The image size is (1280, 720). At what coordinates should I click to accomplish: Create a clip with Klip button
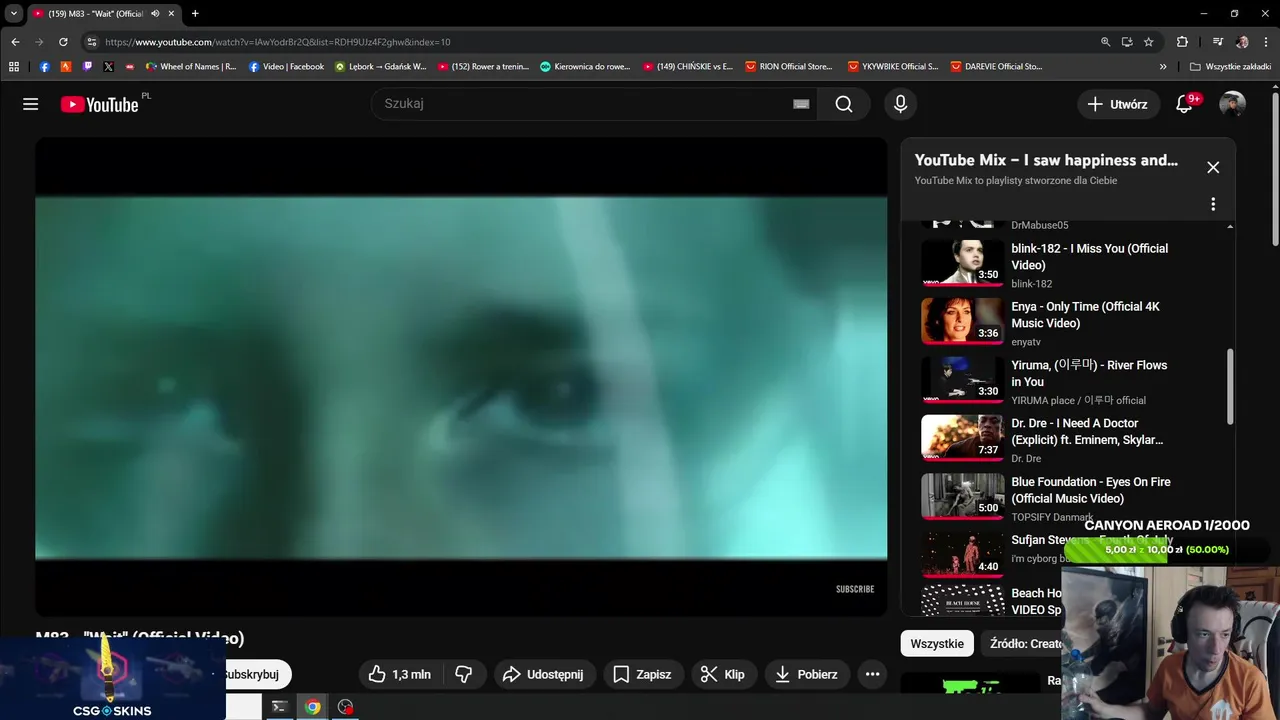pyautogui.click(x=722, y=674)
